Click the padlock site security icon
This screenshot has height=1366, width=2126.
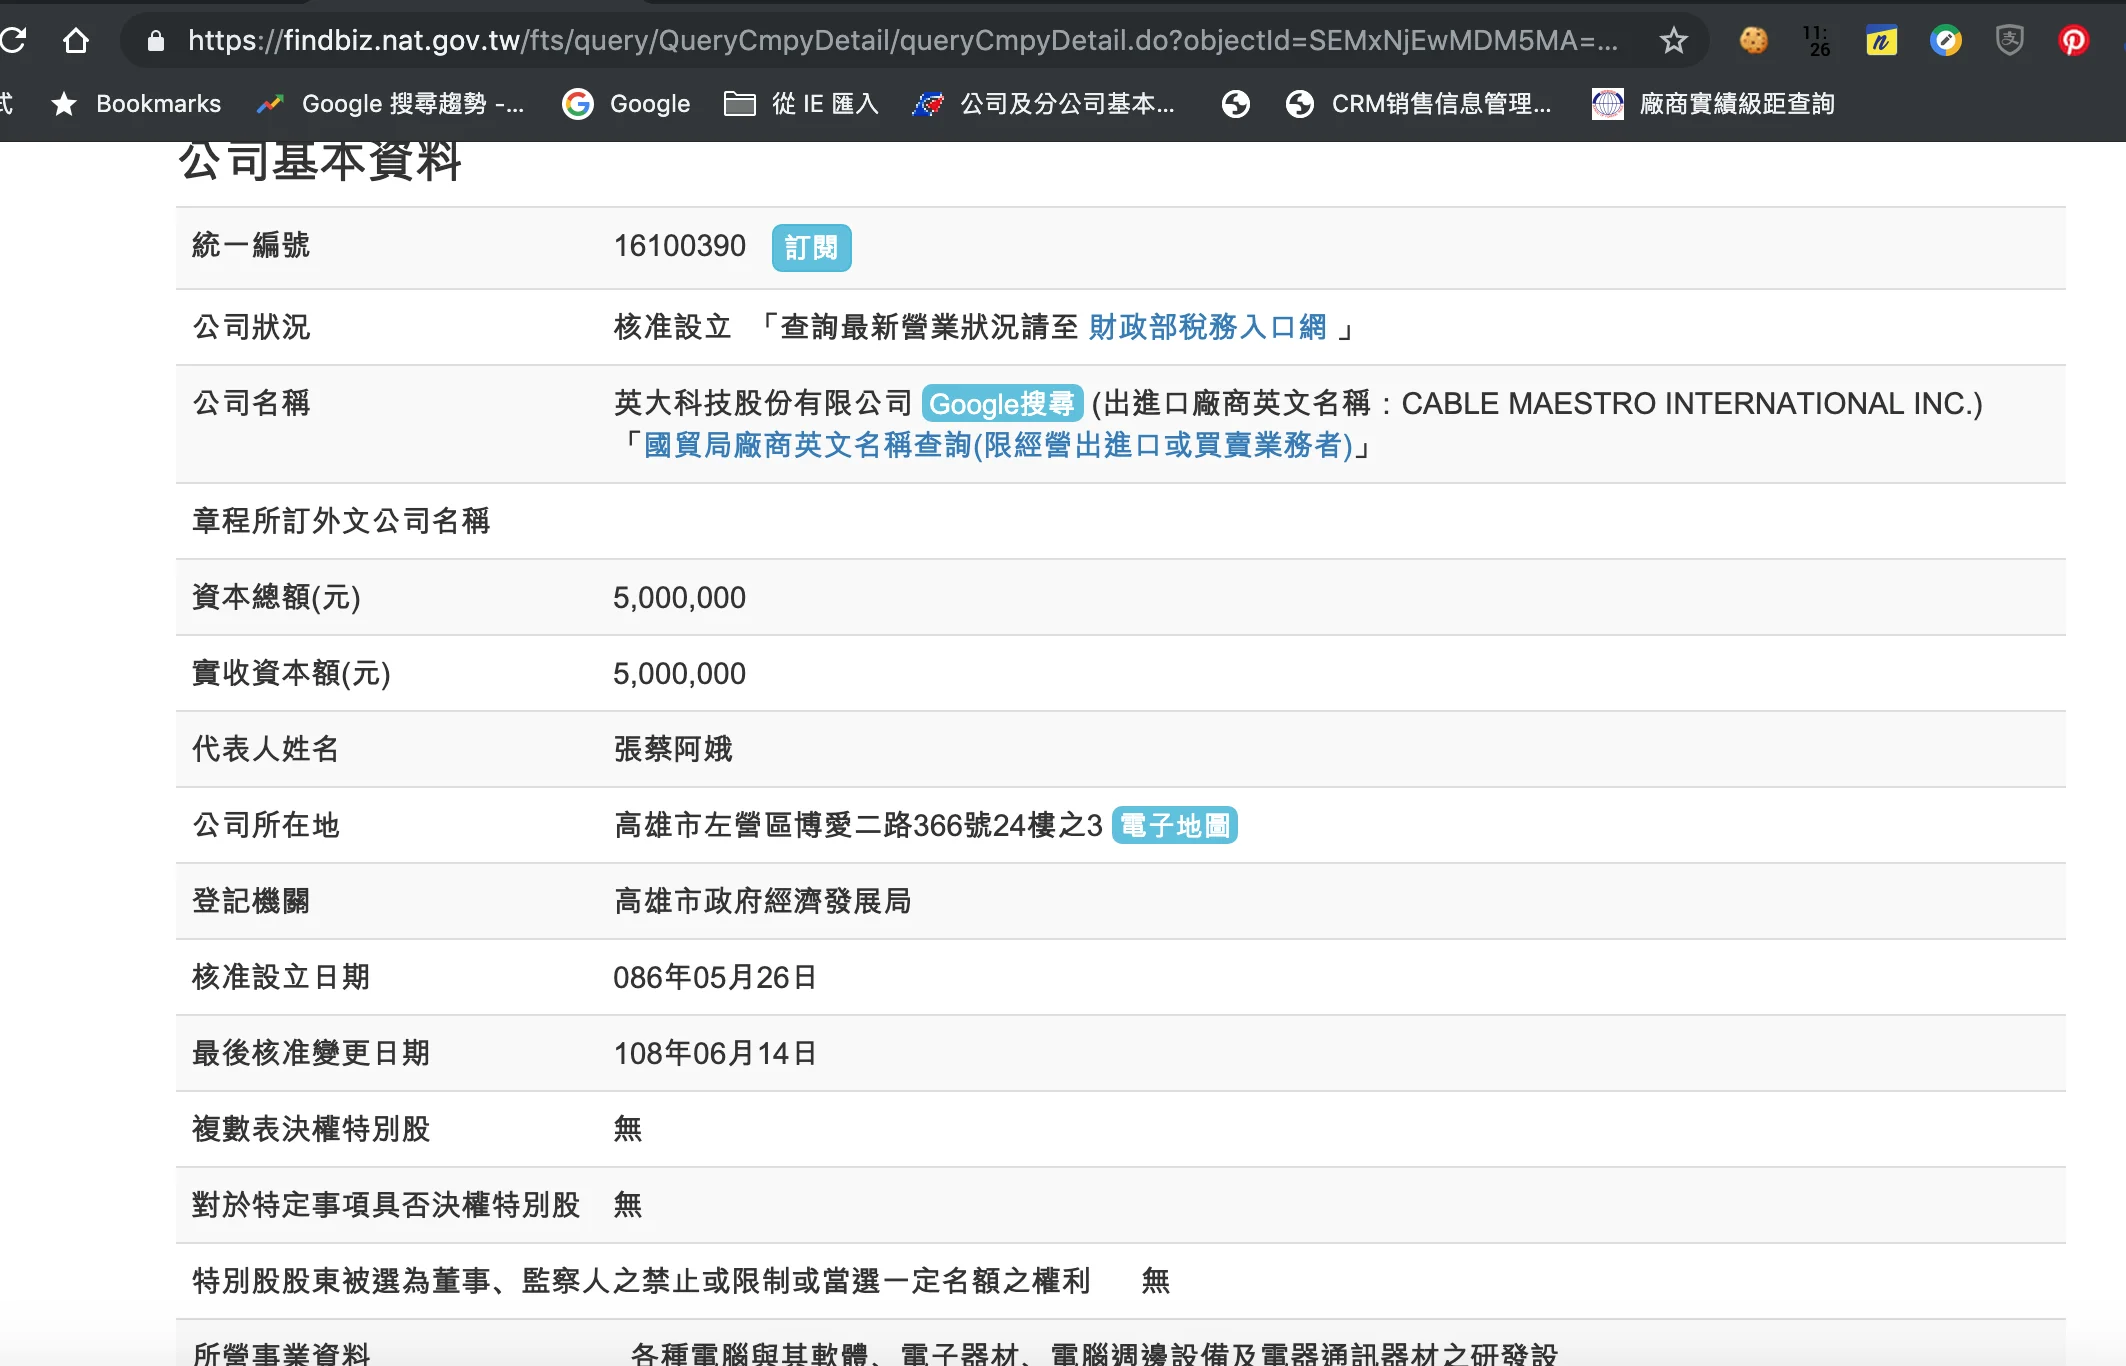pyautogui.click(x=155, y=41)
